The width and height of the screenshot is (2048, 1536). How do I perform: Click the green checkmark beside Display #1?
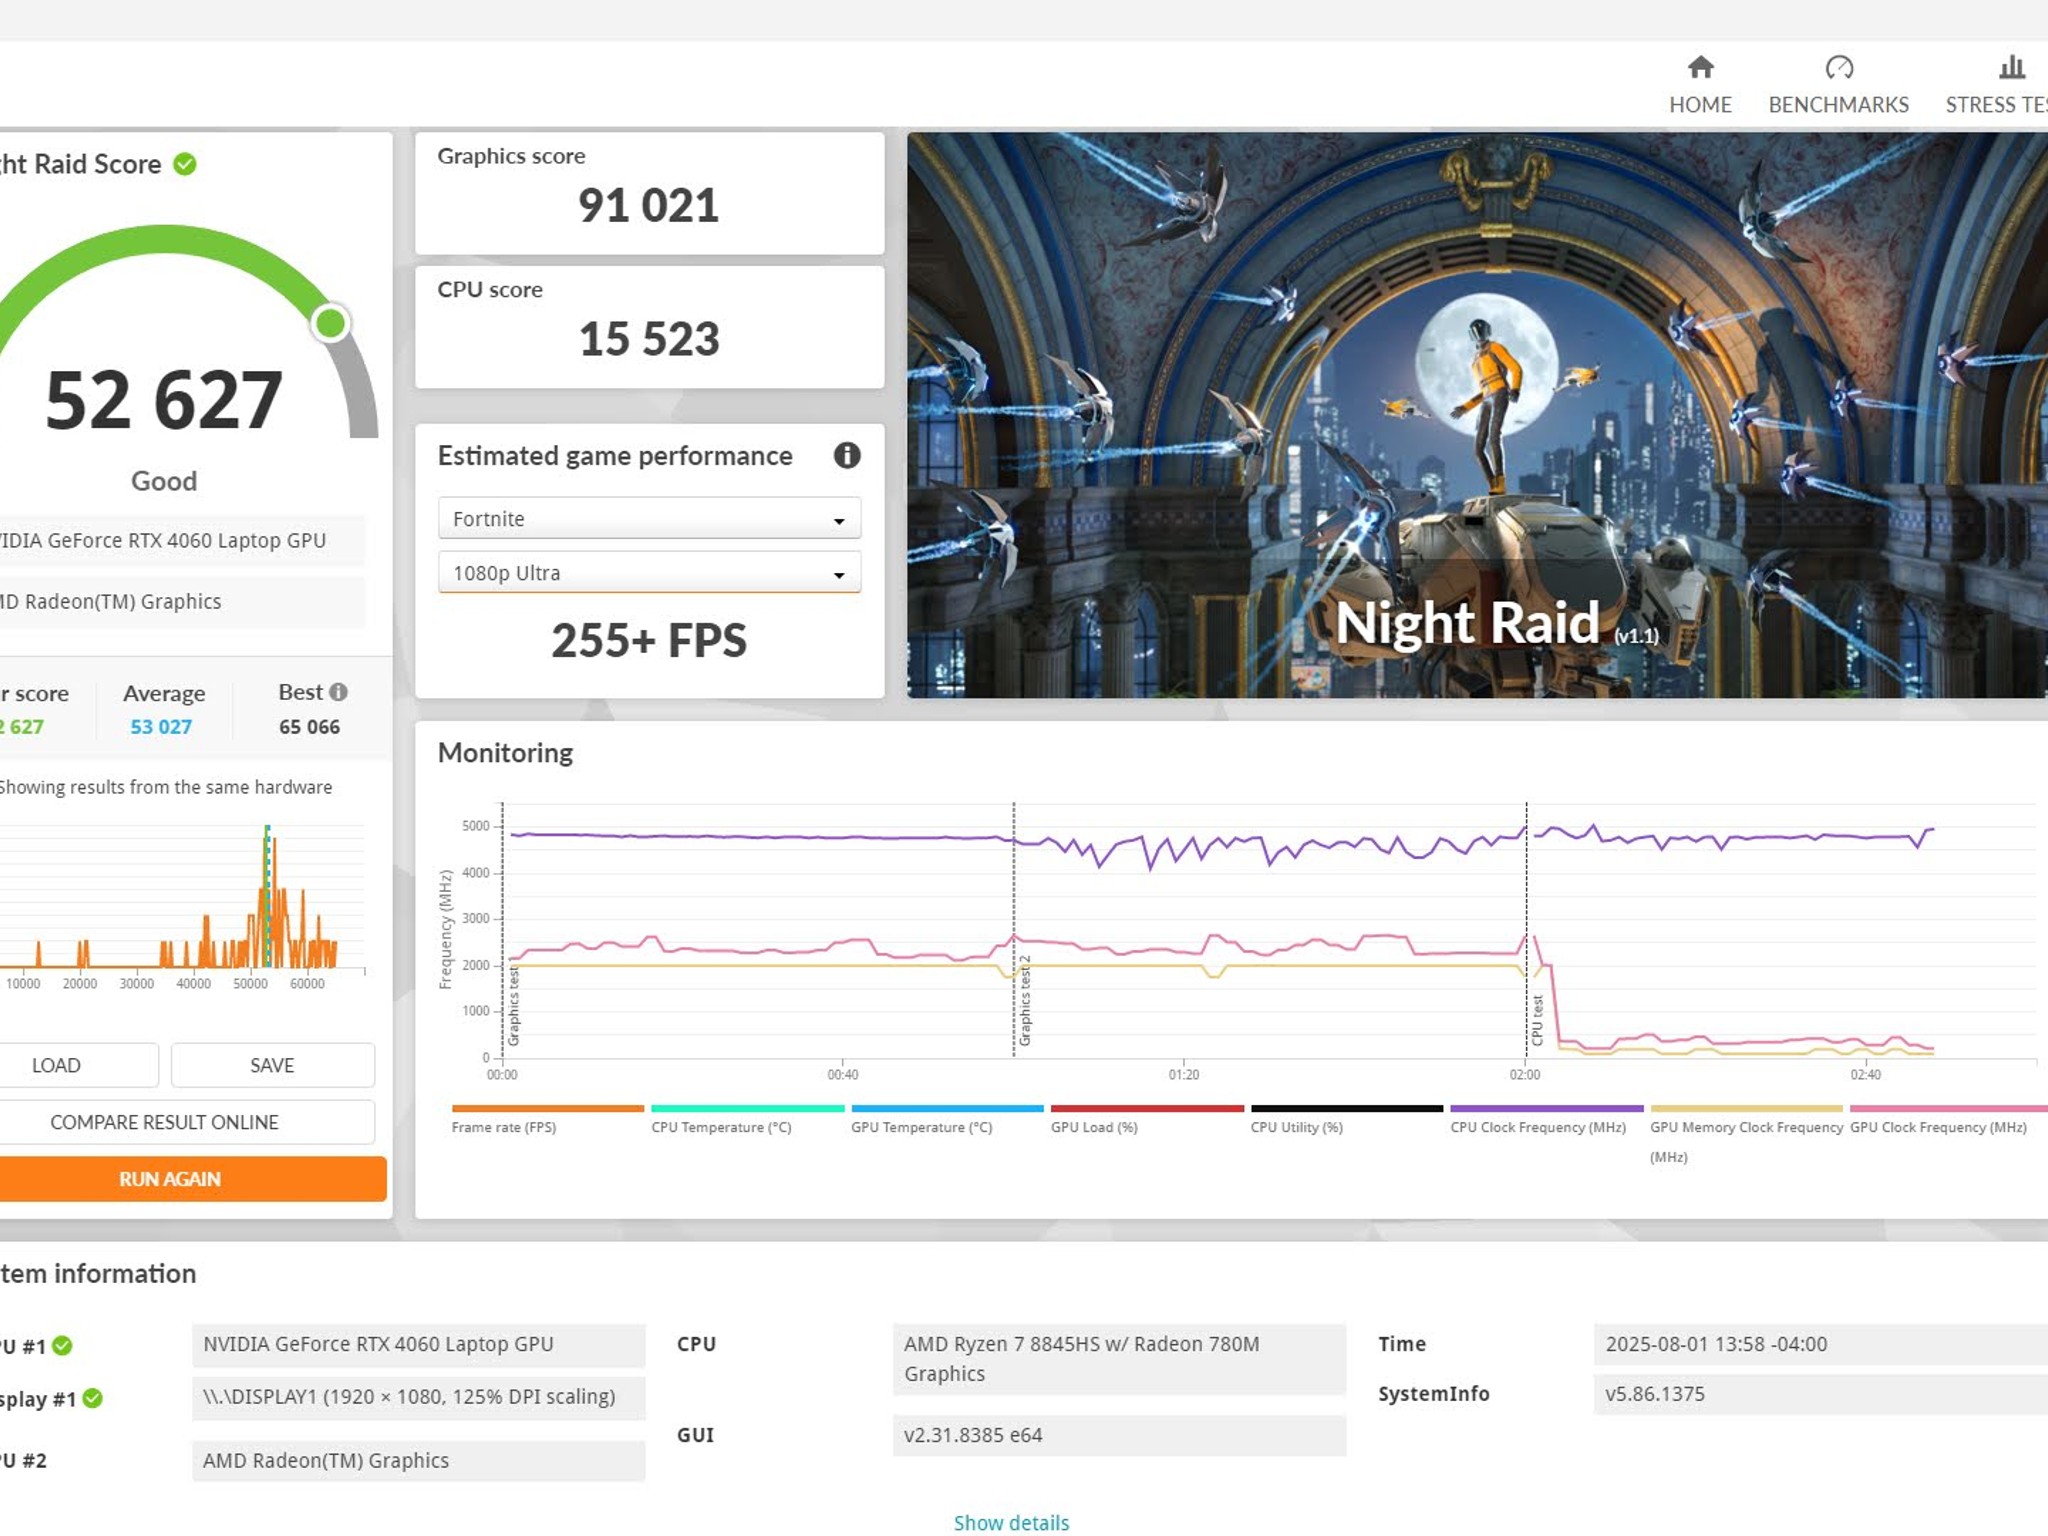click(91, 1397)
